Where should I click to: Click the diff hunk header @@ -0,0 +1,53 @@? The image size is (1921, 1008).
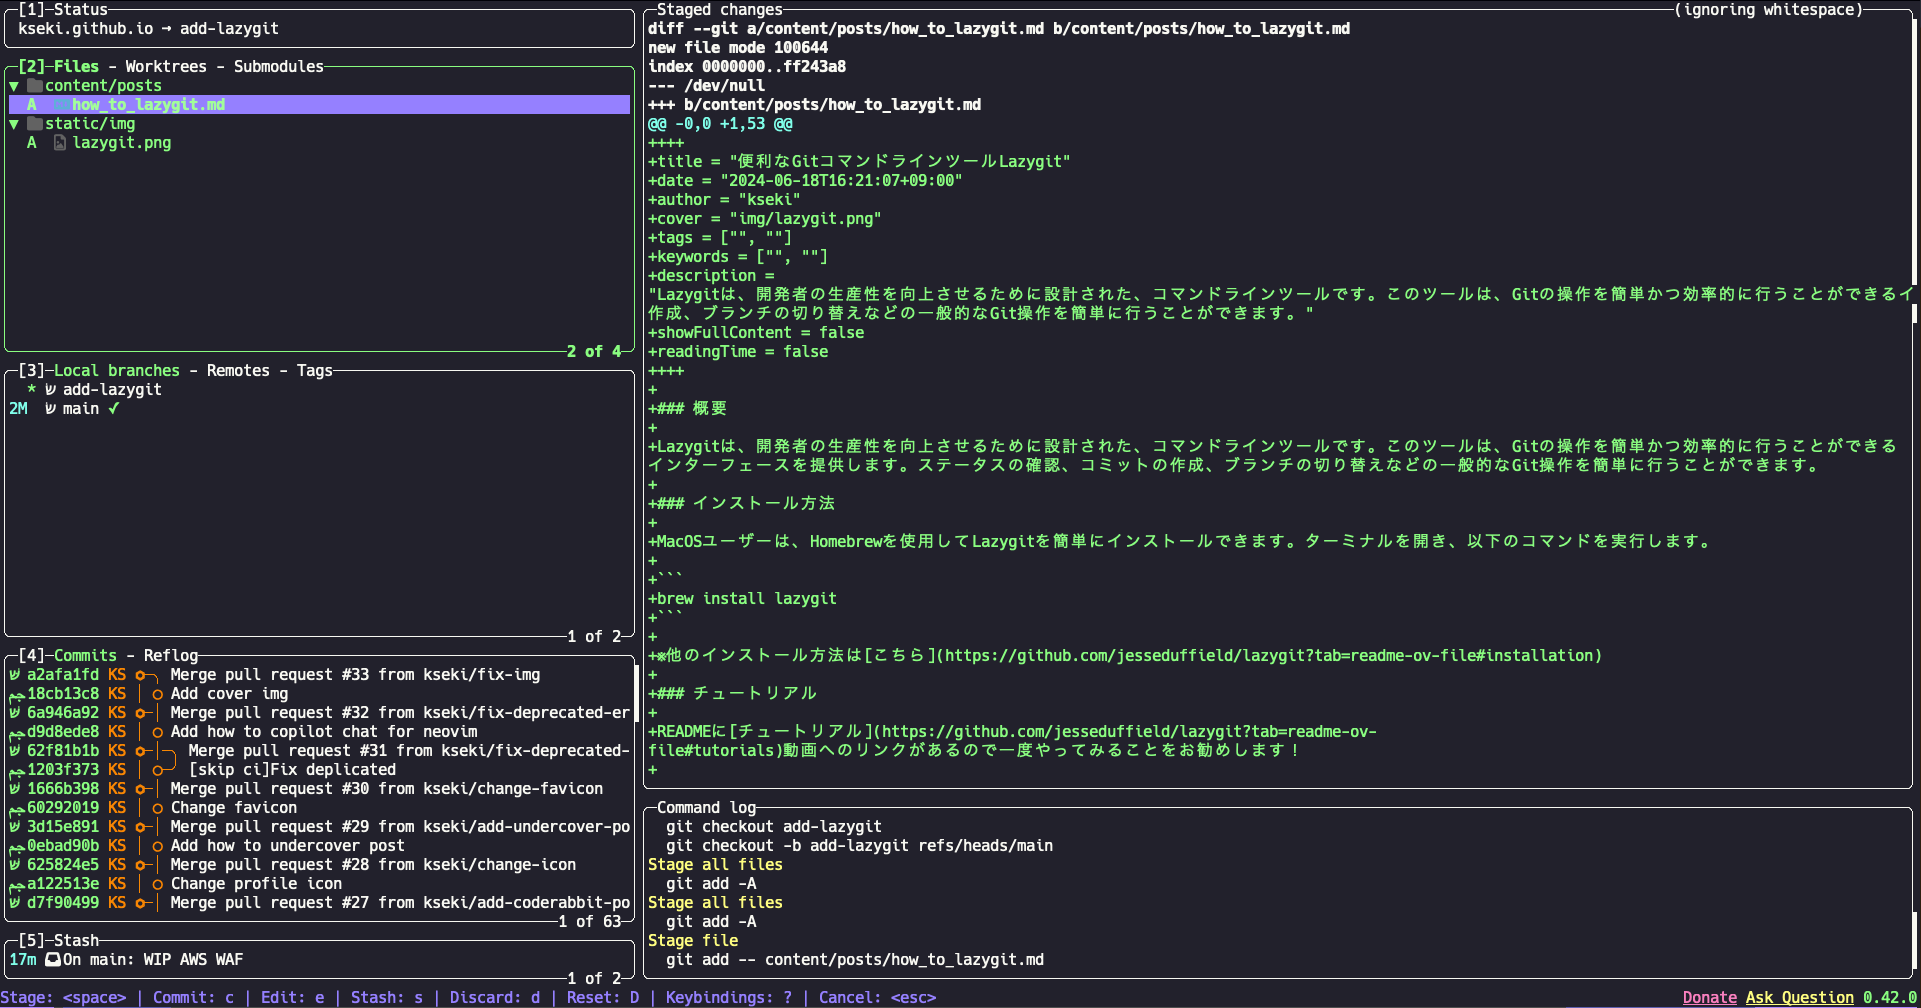[x=720, y=124]
